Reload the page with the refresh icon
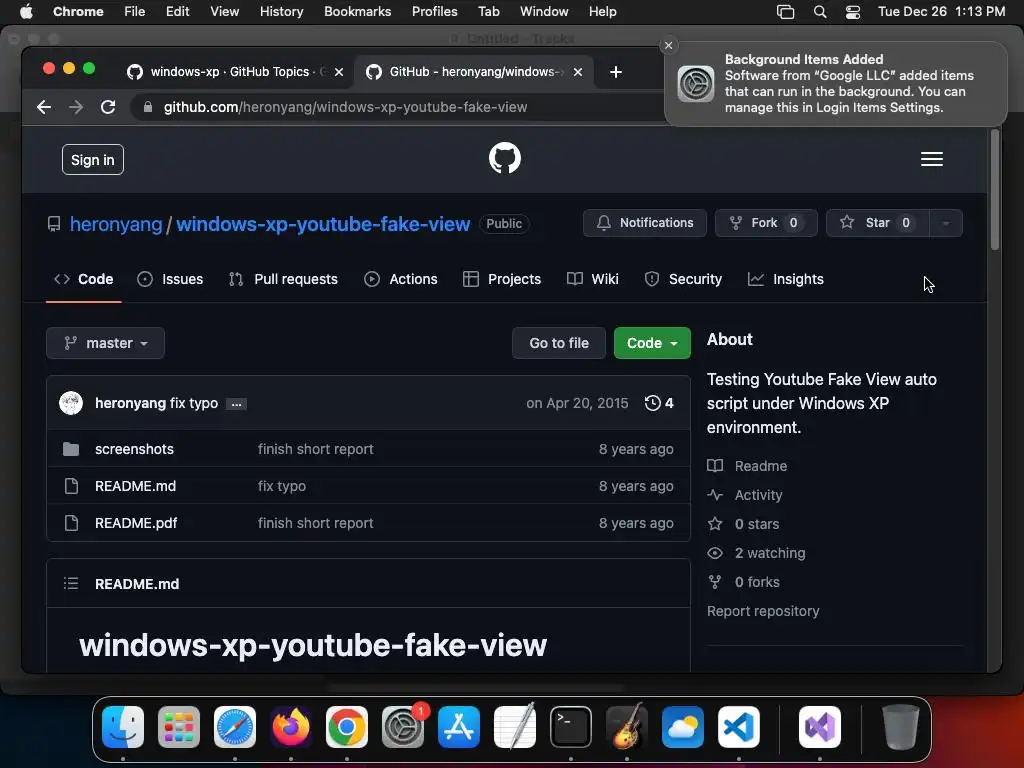 tap(108, 107)
